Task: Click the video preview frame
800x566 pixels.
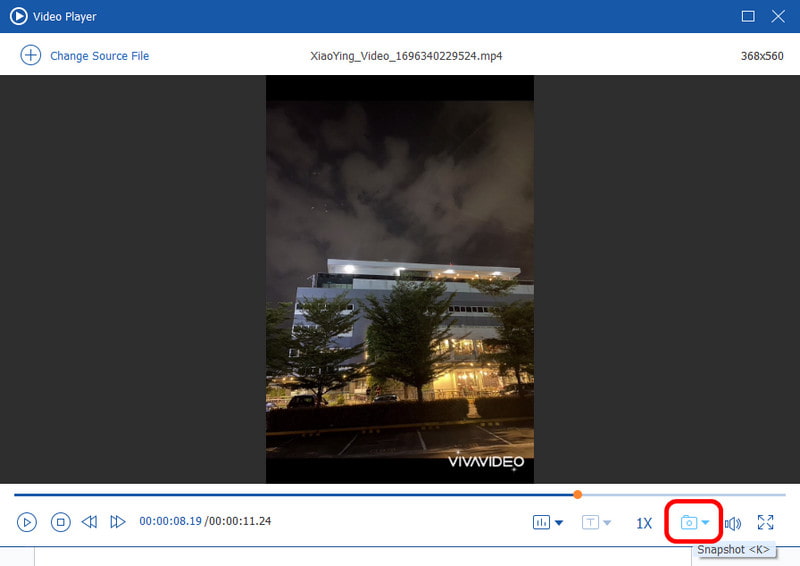Action: pyautogui.click(x=399, y=278)
